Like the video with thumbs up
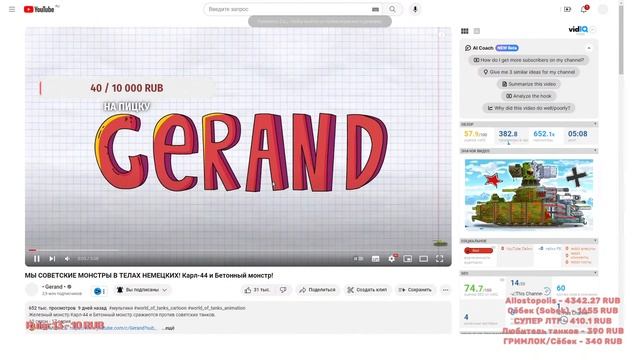The image size is (640, 360). pos(257,290)
